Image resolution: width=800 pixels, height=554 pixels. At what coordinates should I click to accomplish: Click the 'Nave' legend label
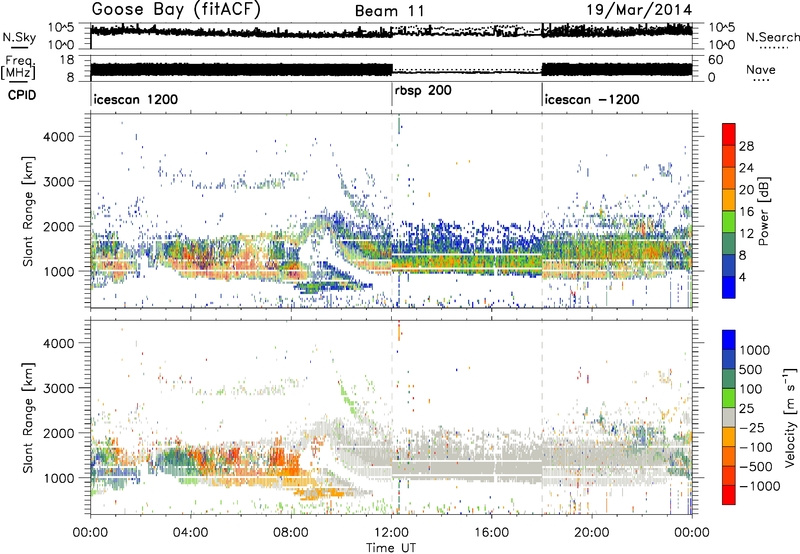click(761, 69)
